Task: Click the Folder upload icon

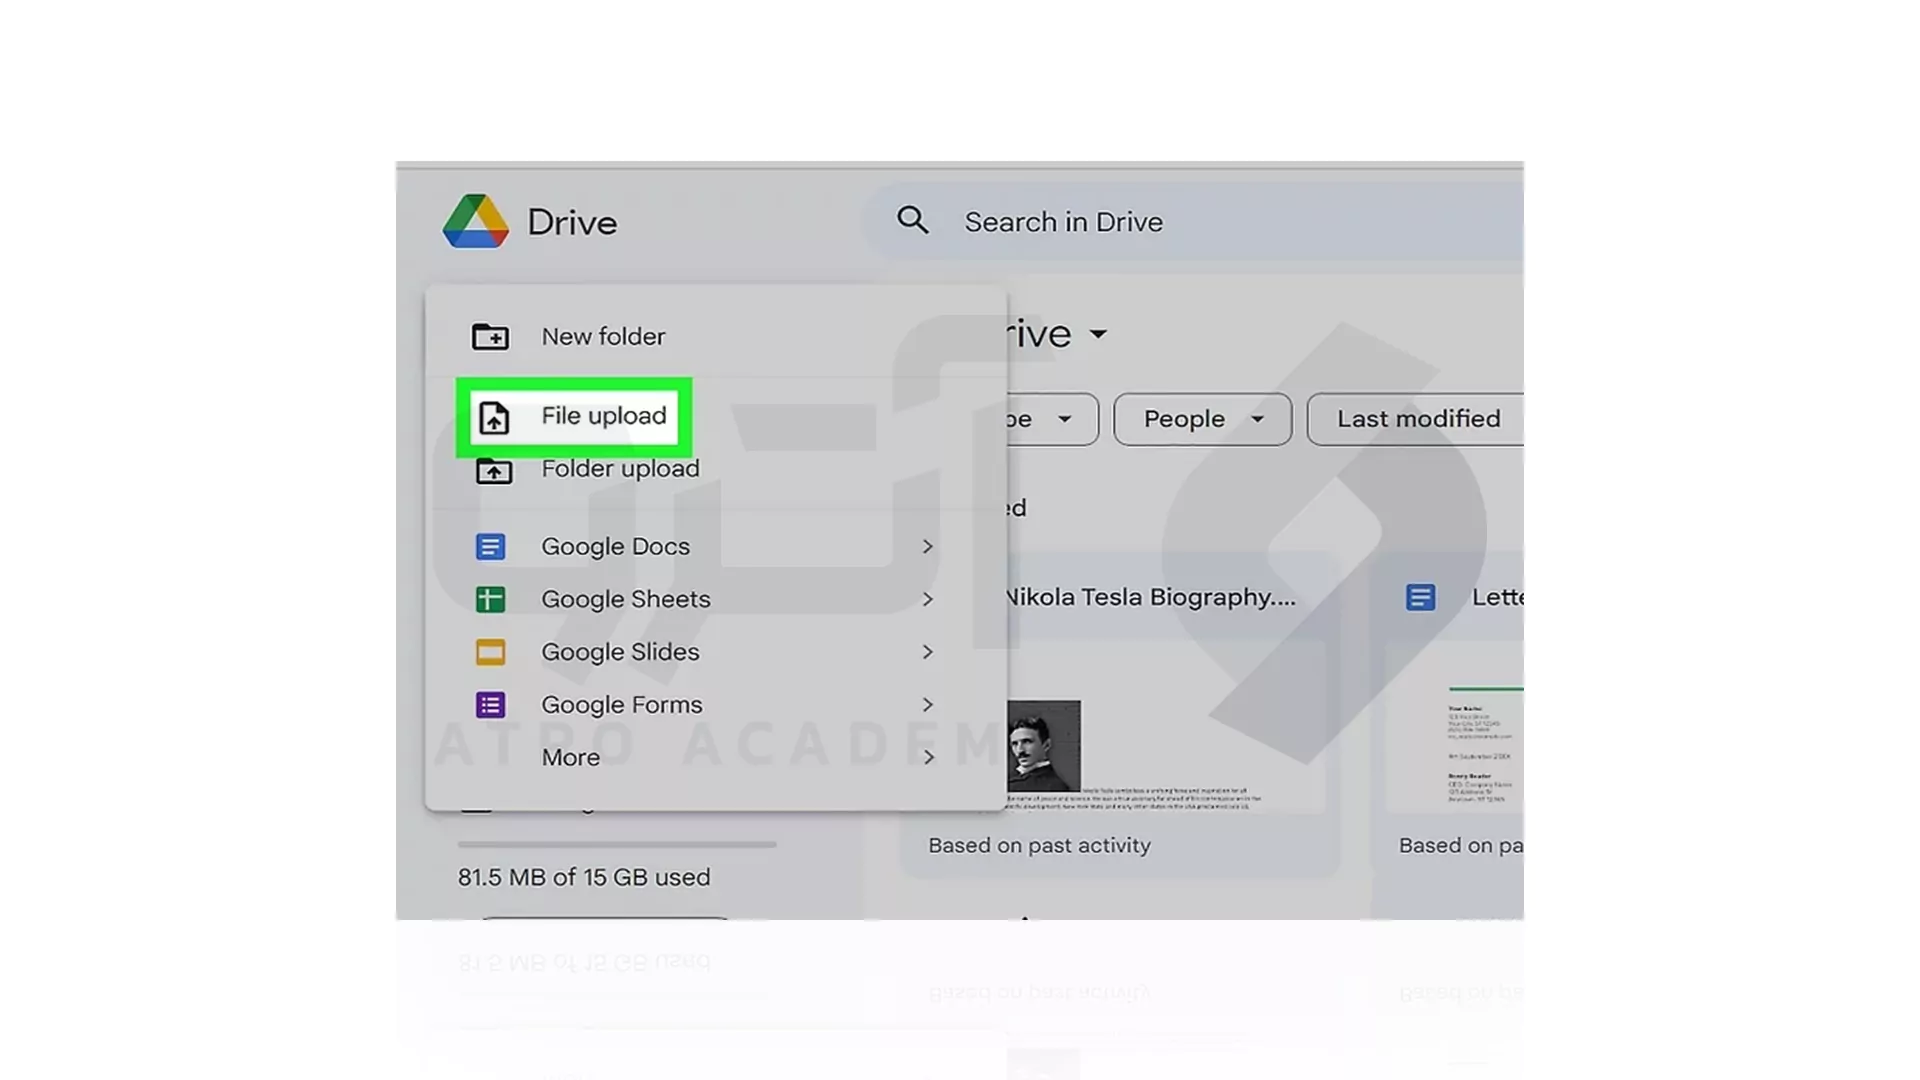Action: pyautogui.click(x=493, y=470)
